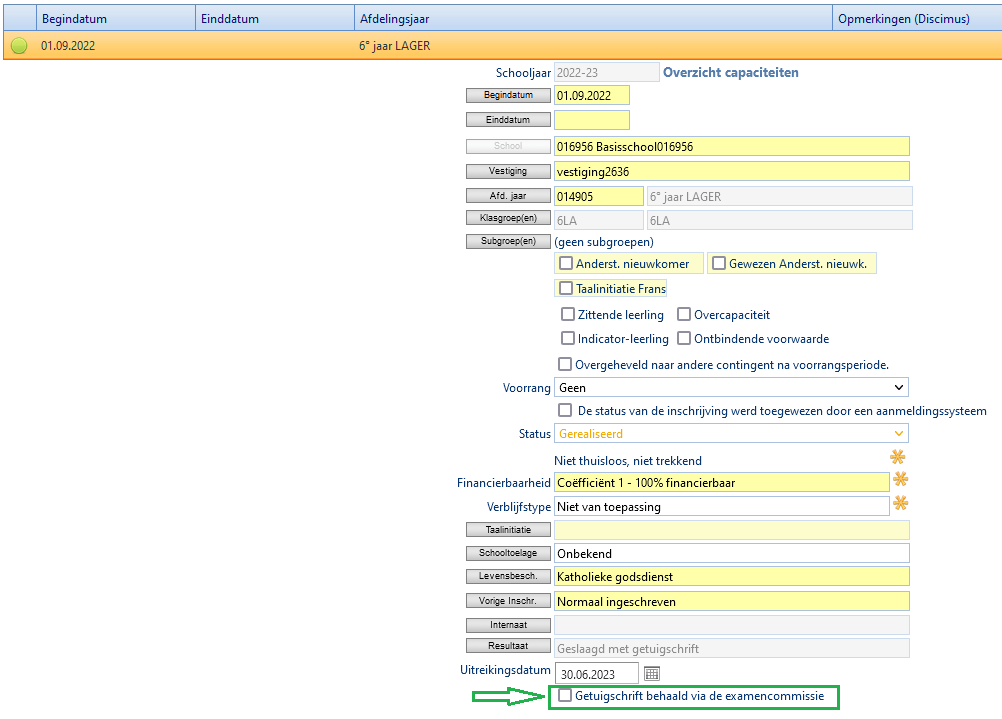
Task: Click the Taalinitiatie button
Action: tap(508, 530)
